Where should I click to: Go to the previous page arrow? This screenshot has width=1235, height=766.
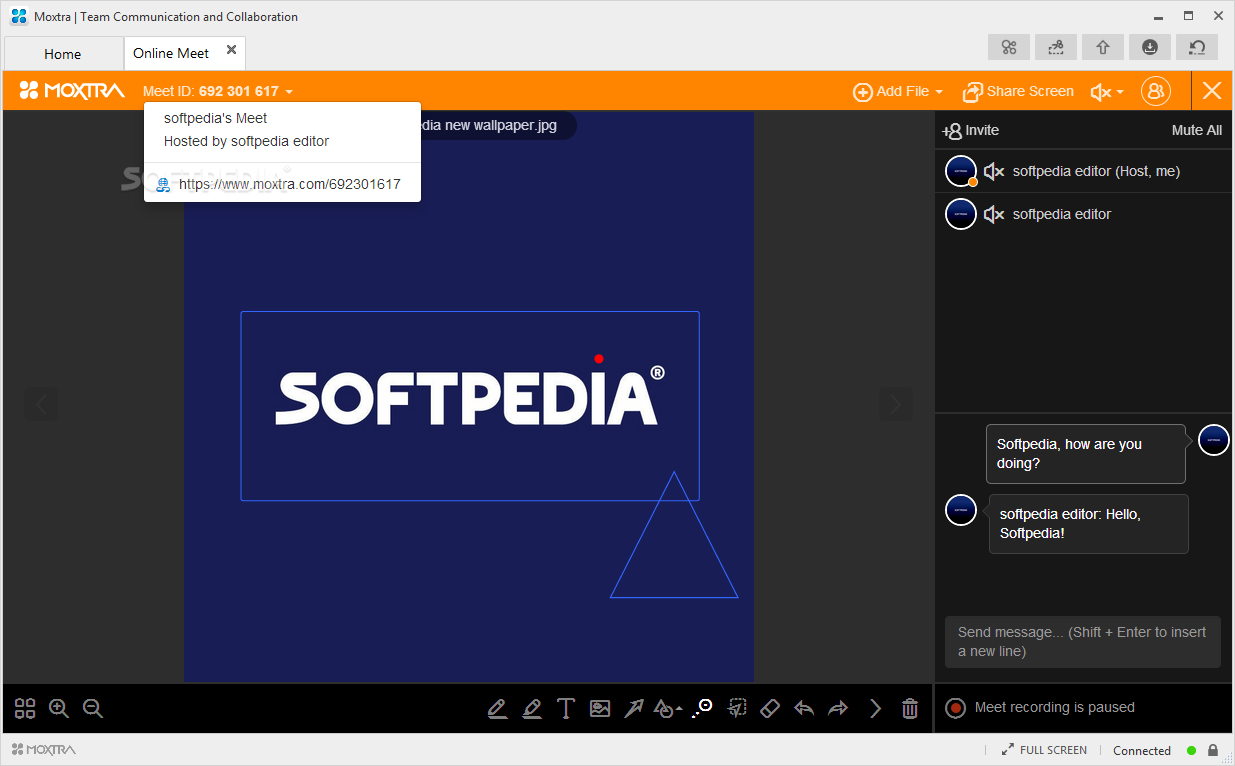tap(41, 404)
